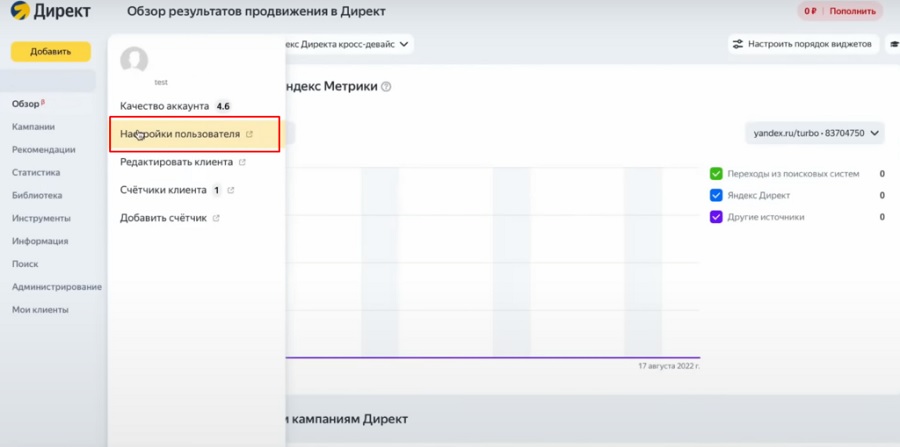This screenshot has height=447, width=900.
Task: Uncheck the Другие источники checkbox
Action: pos(716,217)
